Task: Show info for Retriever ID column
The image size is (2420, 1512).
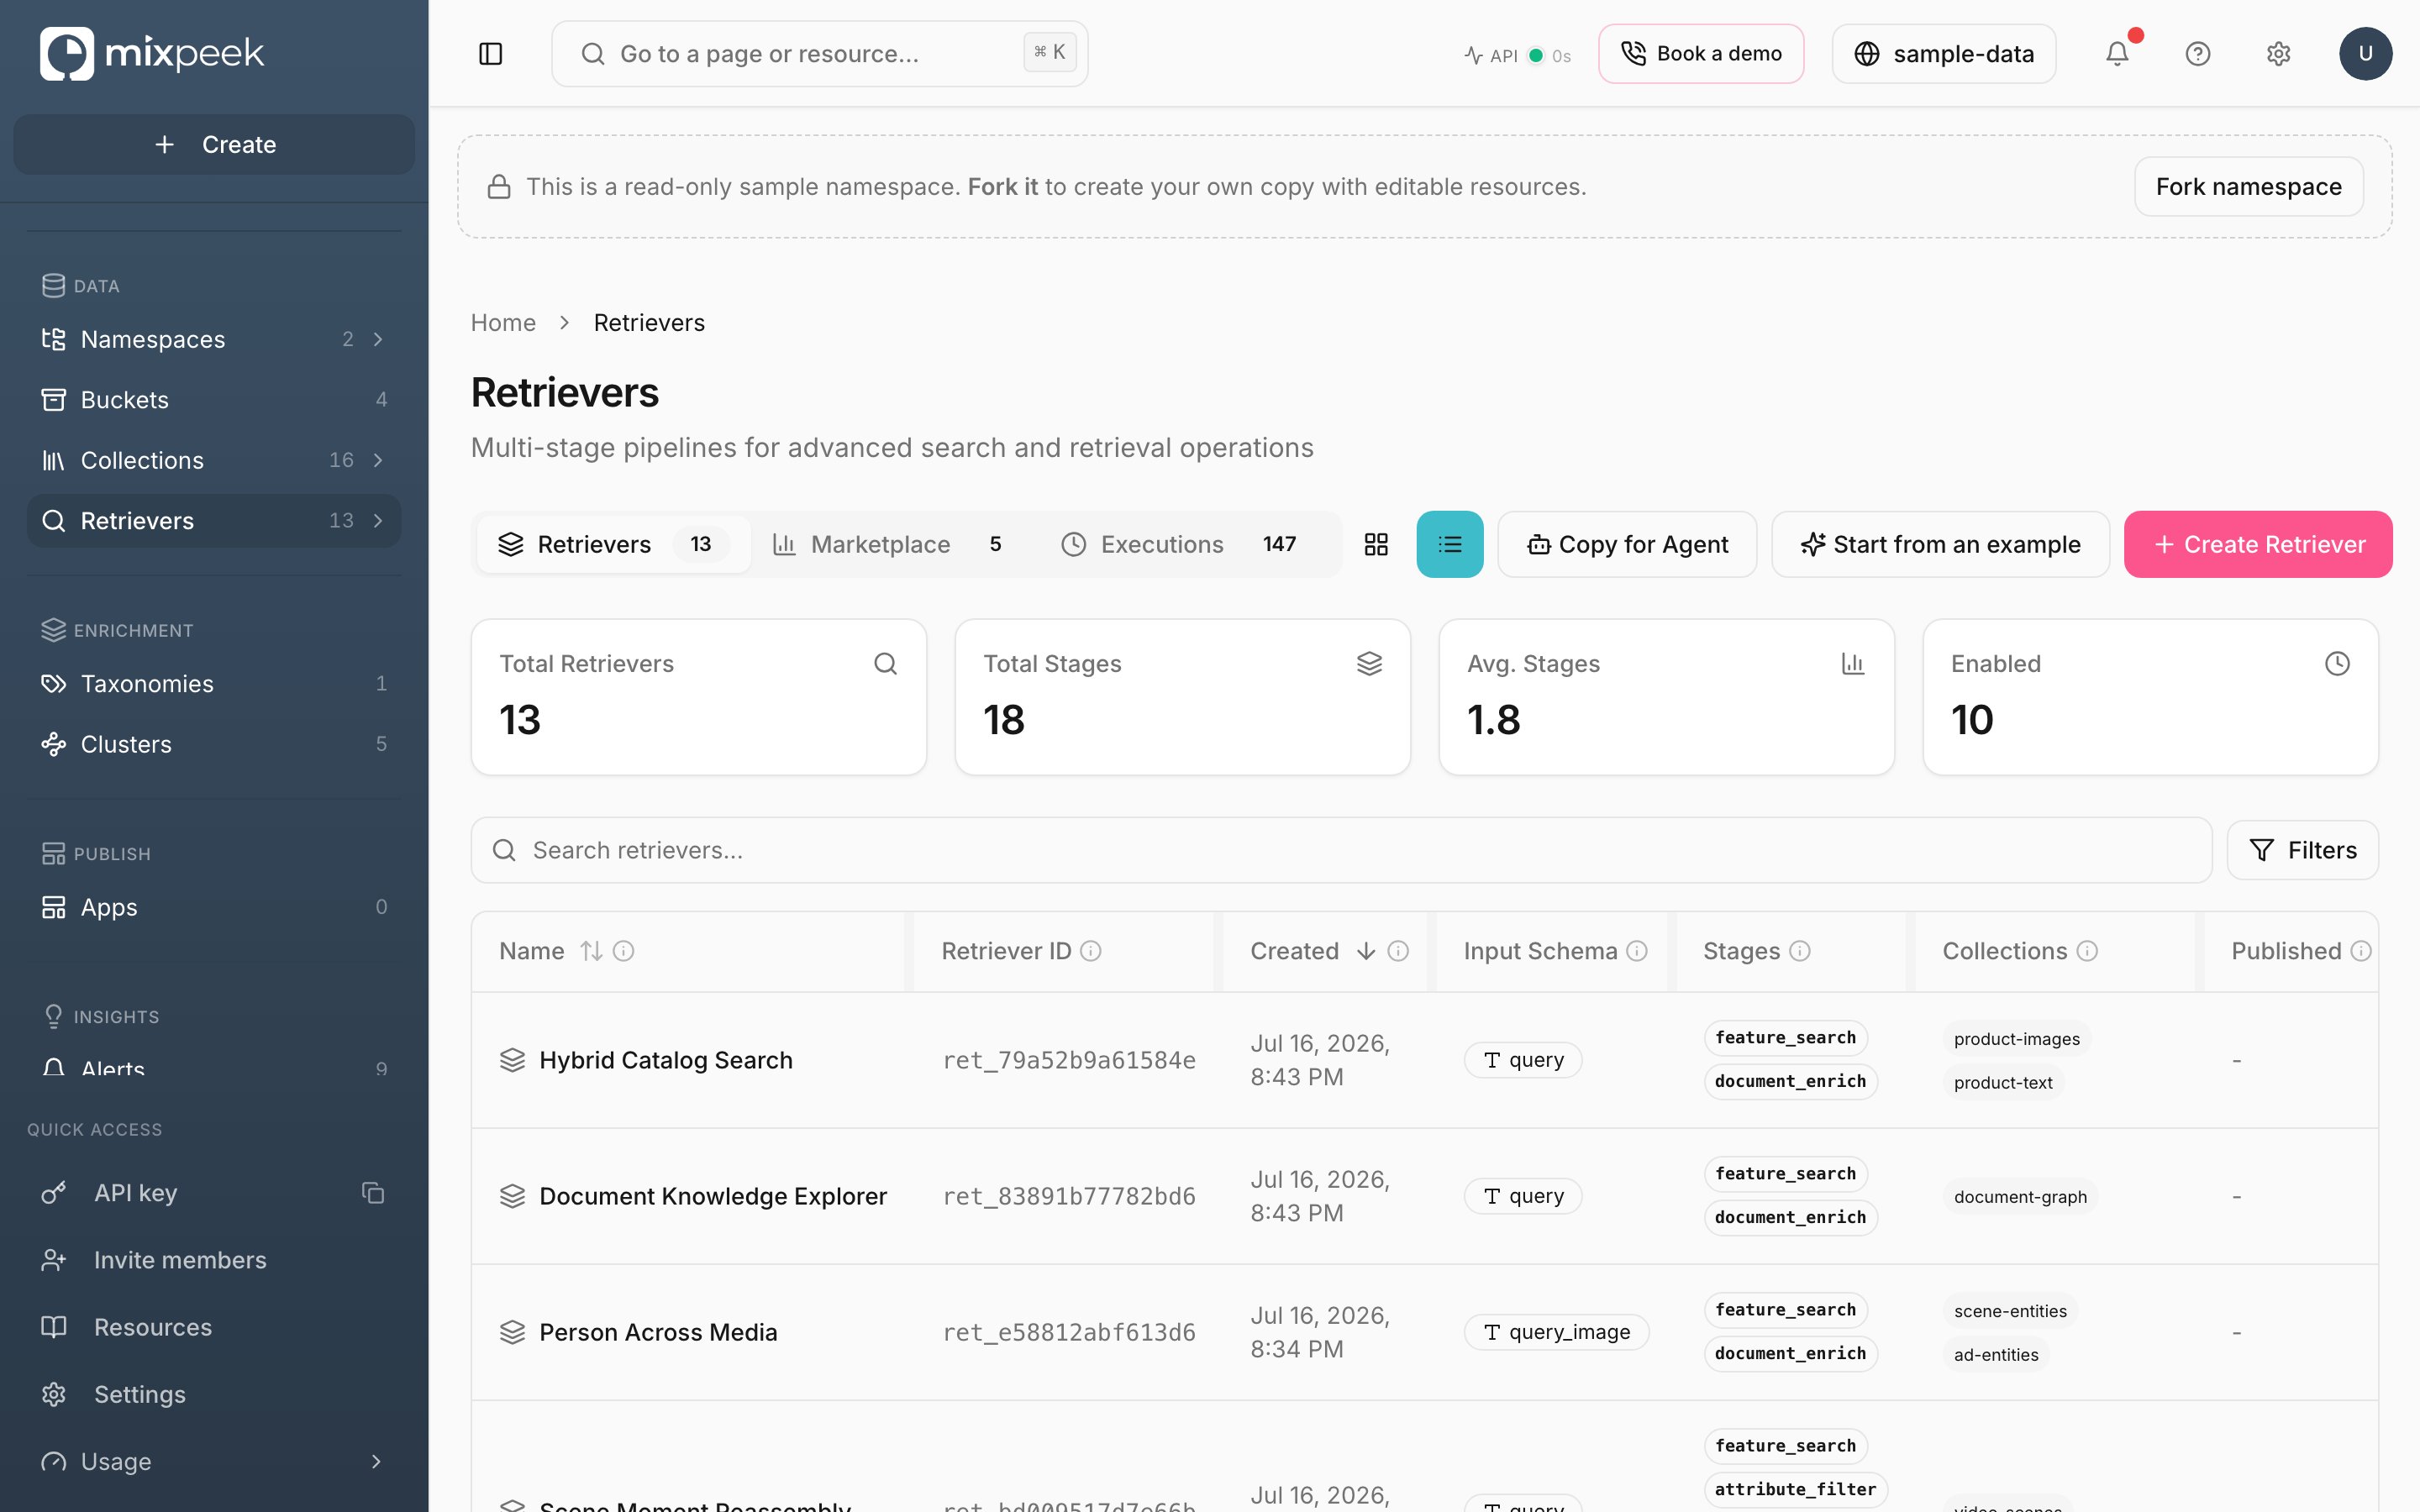Action: point(1091,951)
